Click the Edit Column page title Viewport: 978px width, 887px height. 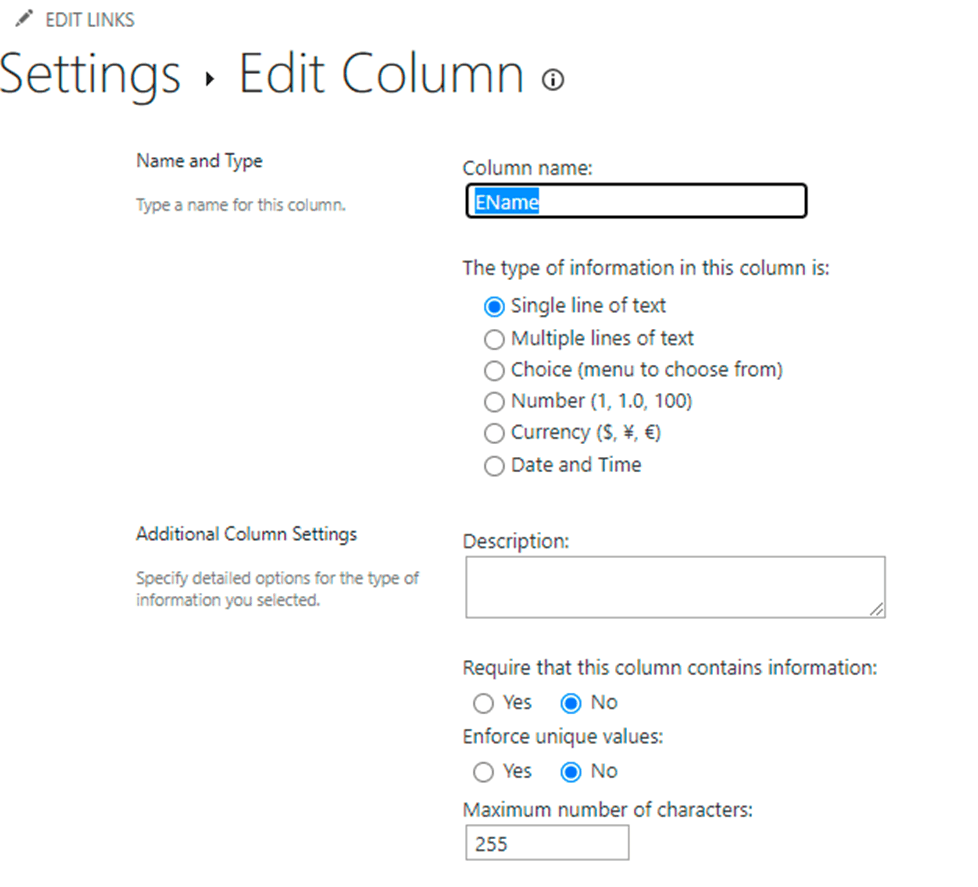[x=381, y=74]
